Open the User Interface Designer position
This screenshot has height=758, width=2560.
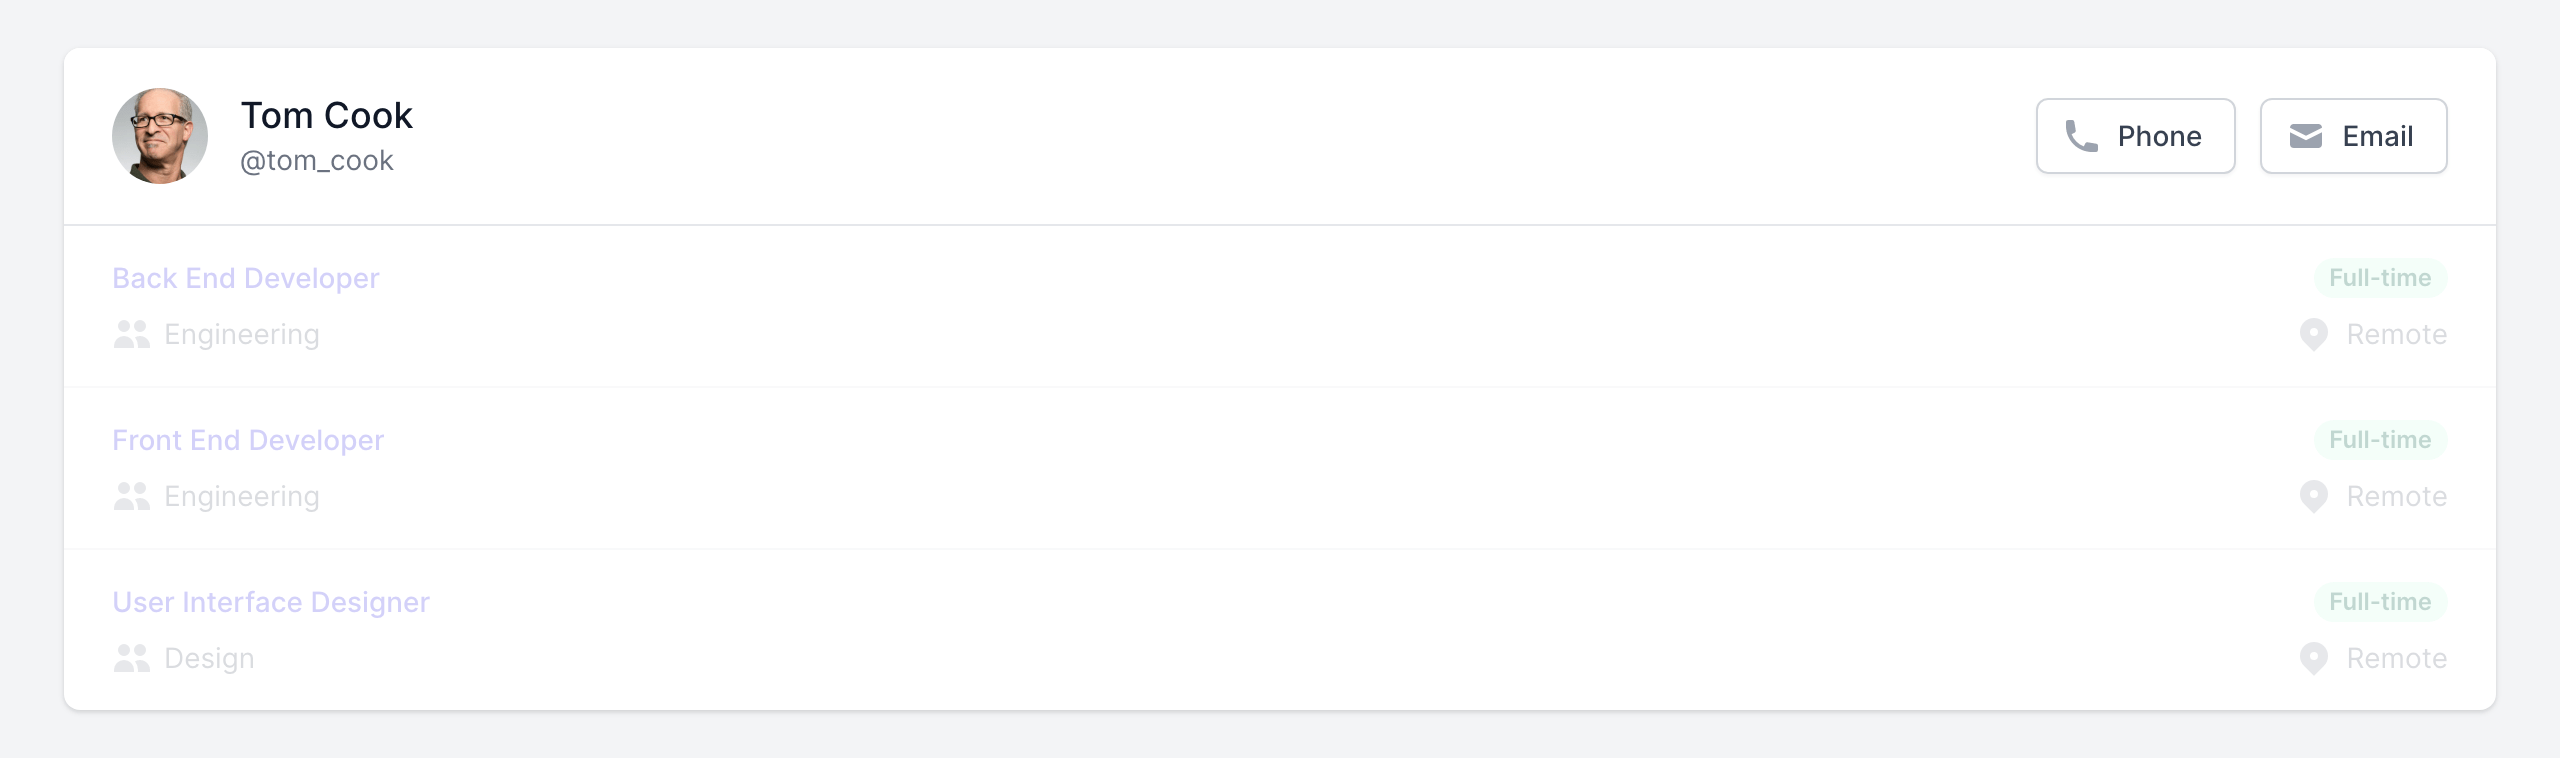pos(271,602)
